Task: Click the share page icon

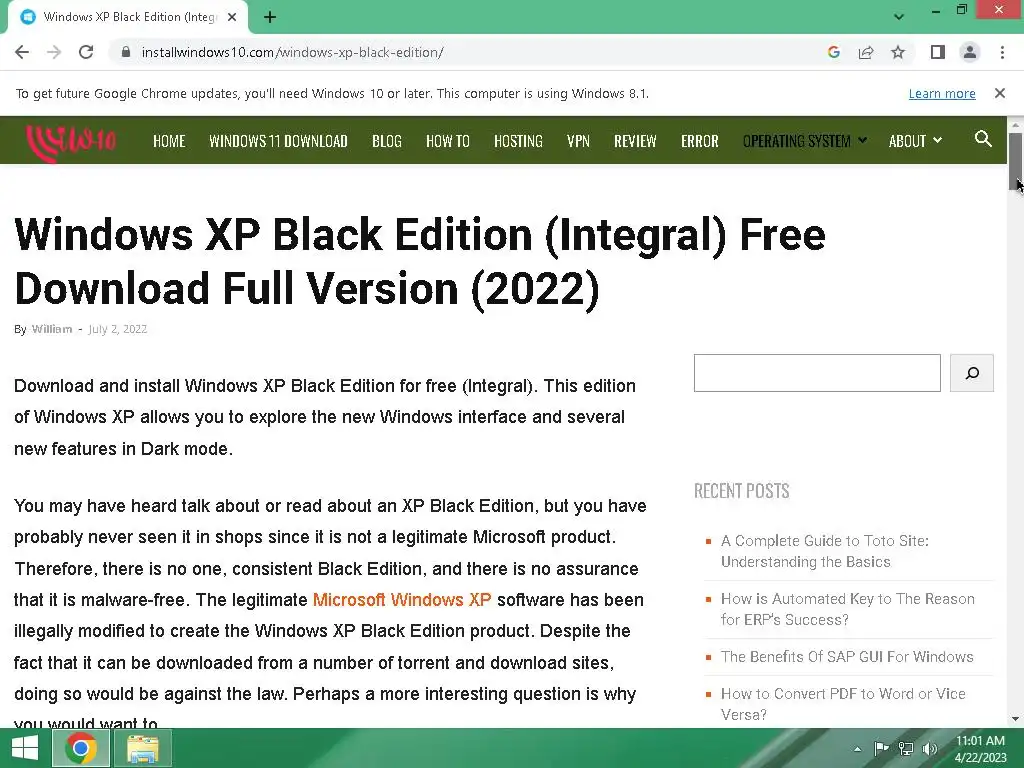Action: (x=866, y=52)
